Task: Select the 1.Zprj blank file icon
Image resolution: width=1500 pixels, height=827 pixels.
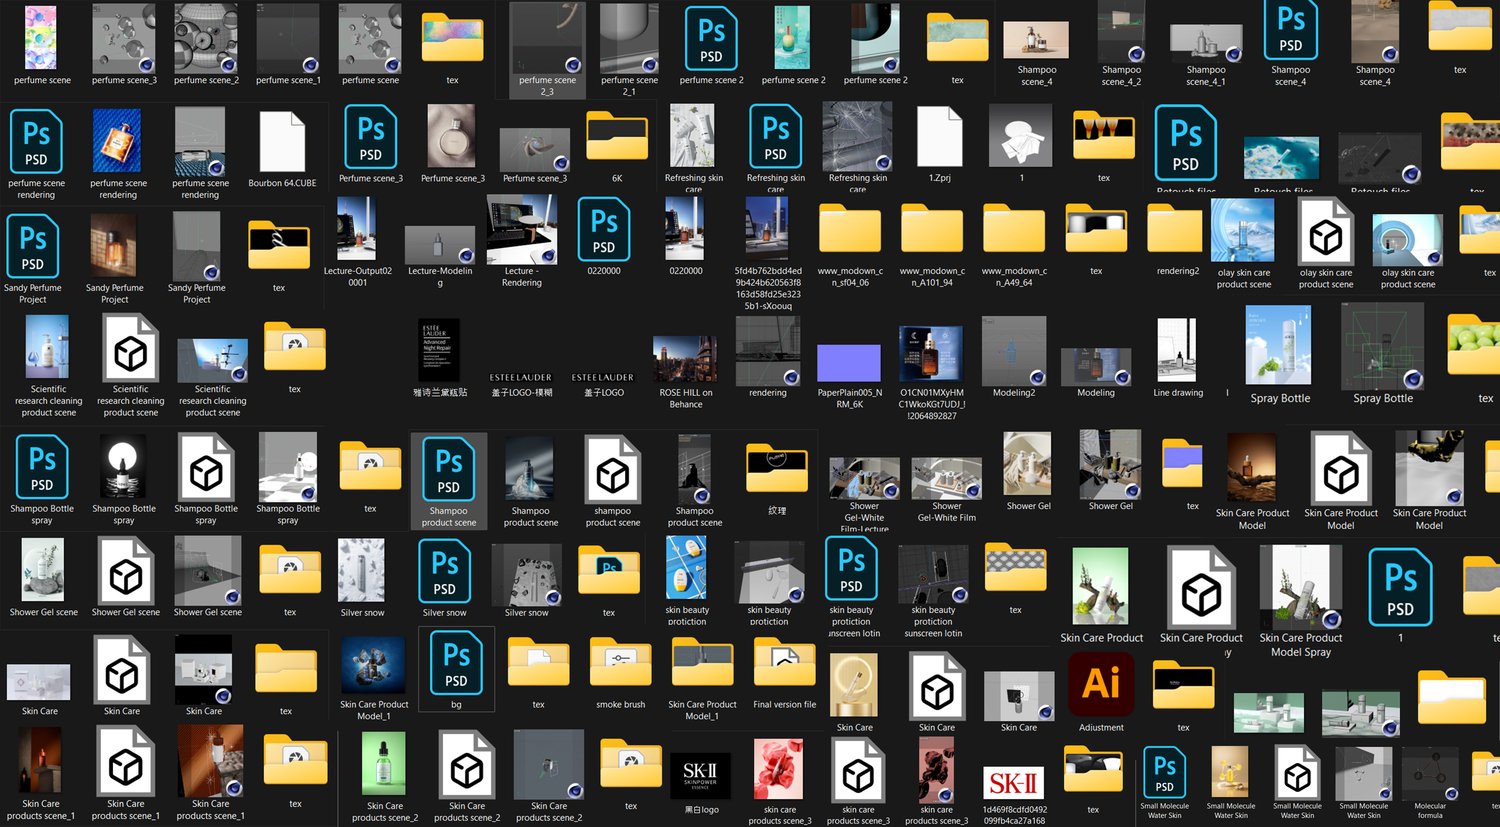Action: tap(939, 137)
